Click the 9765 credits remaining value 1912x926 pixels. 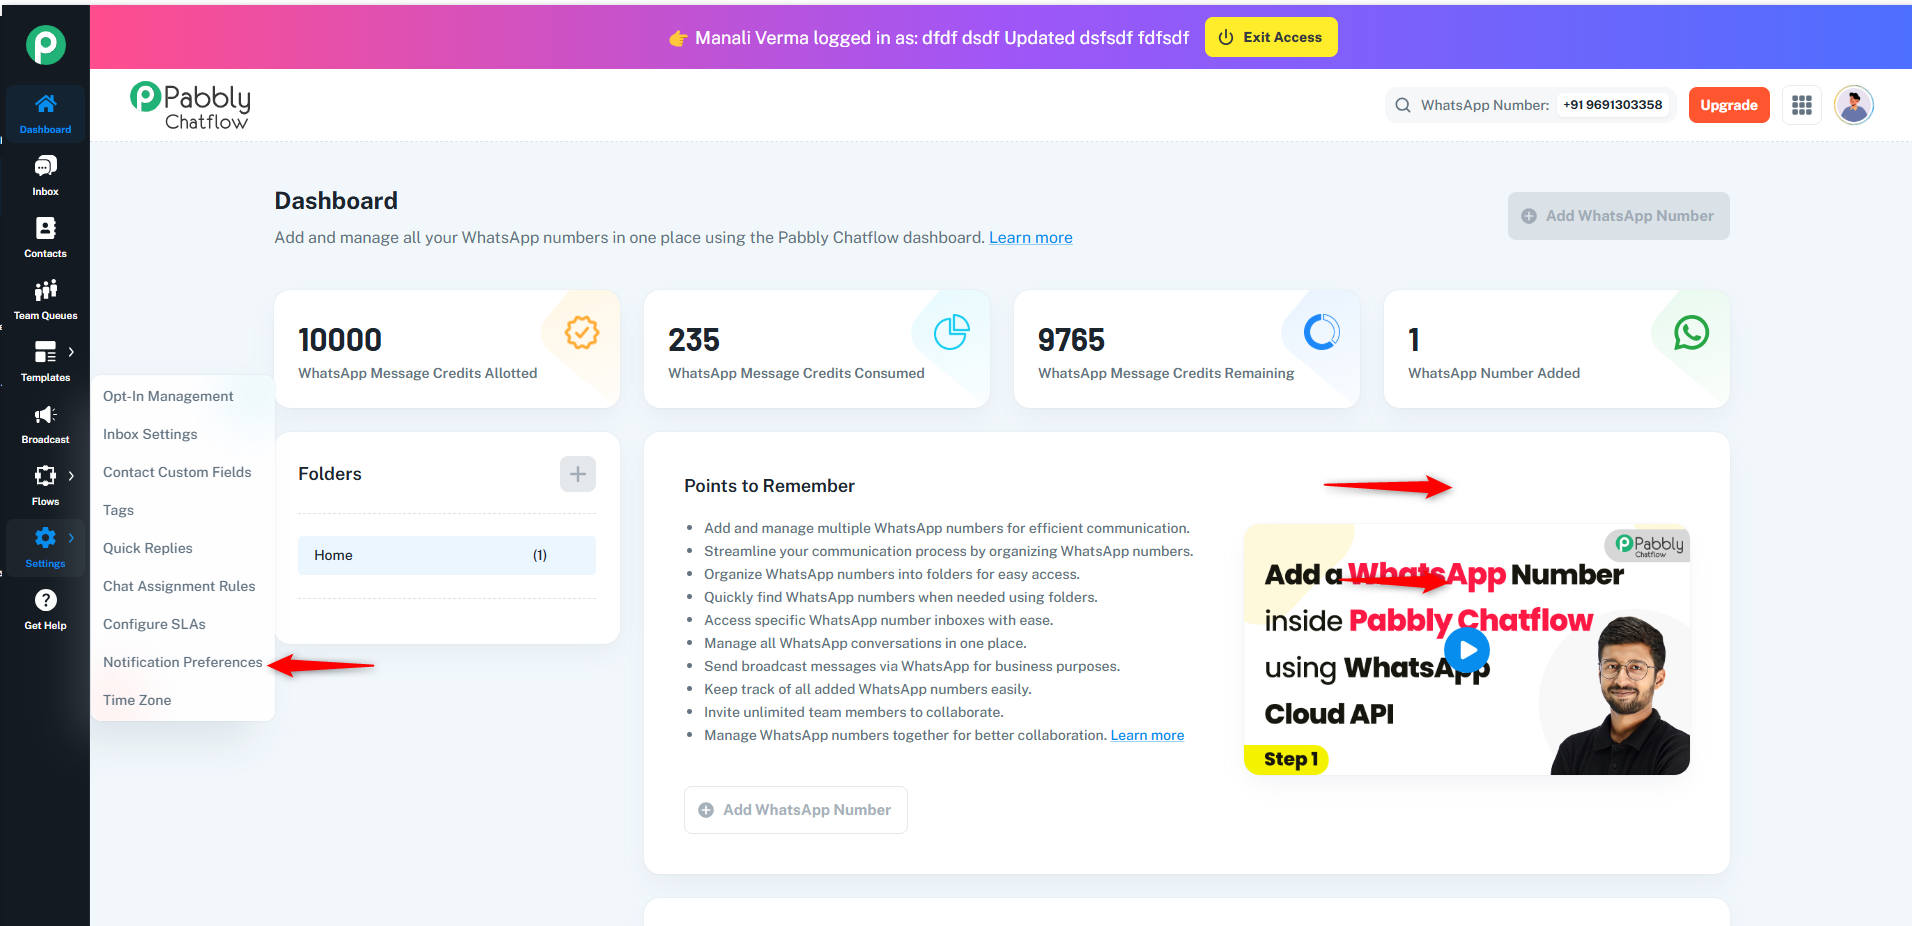(x=1071, y=340)
